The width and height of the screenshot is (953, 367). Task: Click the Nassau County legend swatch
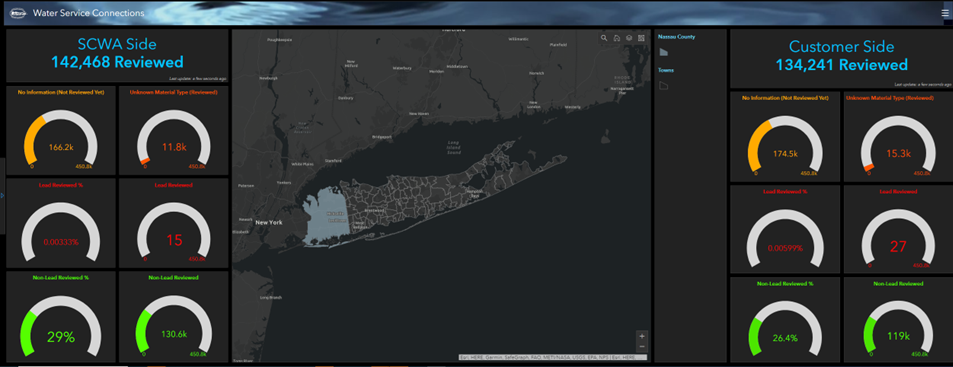point(664,53)
